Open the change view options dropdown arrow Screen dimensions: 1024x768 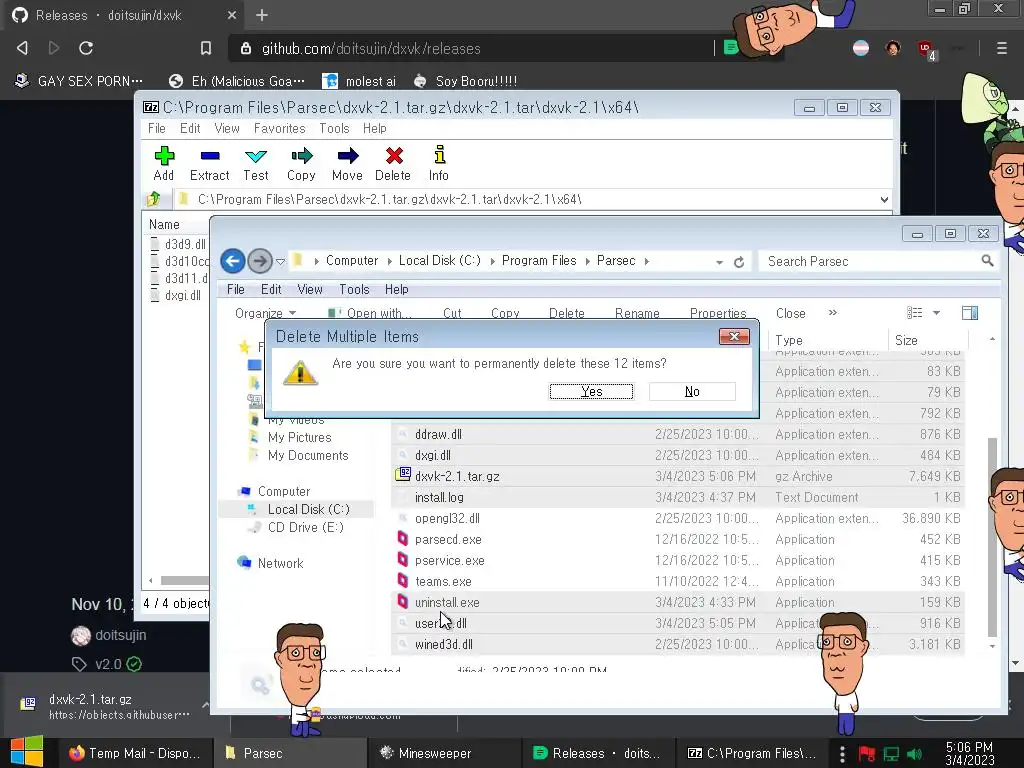(936, 313)
